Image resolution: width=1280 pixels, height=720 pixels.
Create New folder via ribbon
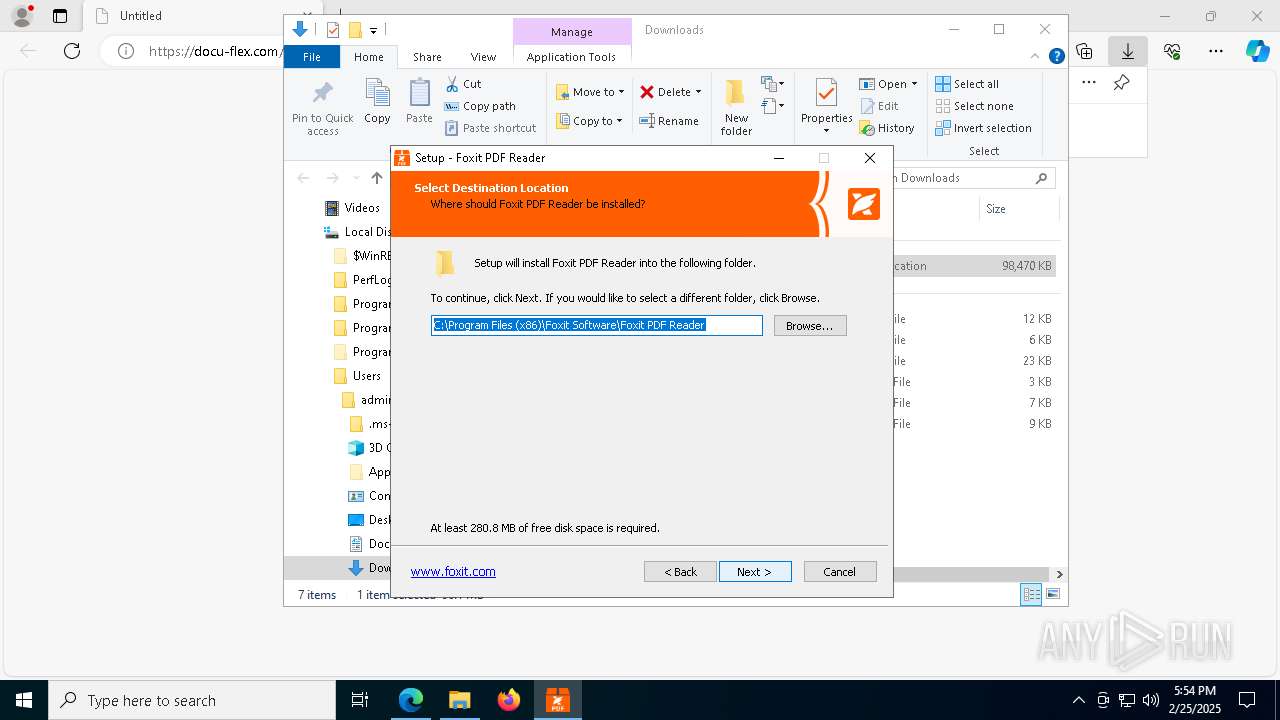click(x=736, y=108)
